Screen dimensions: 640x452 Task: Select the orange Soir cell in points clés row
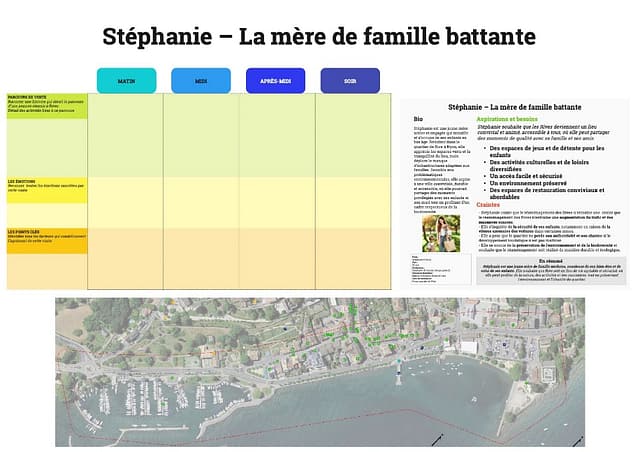click(x=350, y=258)
